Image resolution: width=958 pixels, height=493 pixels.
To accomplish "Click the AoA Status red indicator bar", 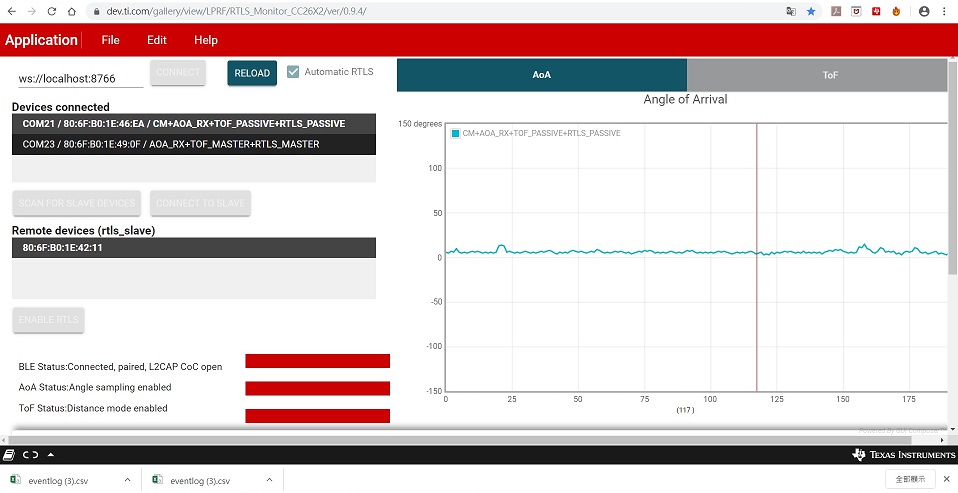I will [317, 388].
